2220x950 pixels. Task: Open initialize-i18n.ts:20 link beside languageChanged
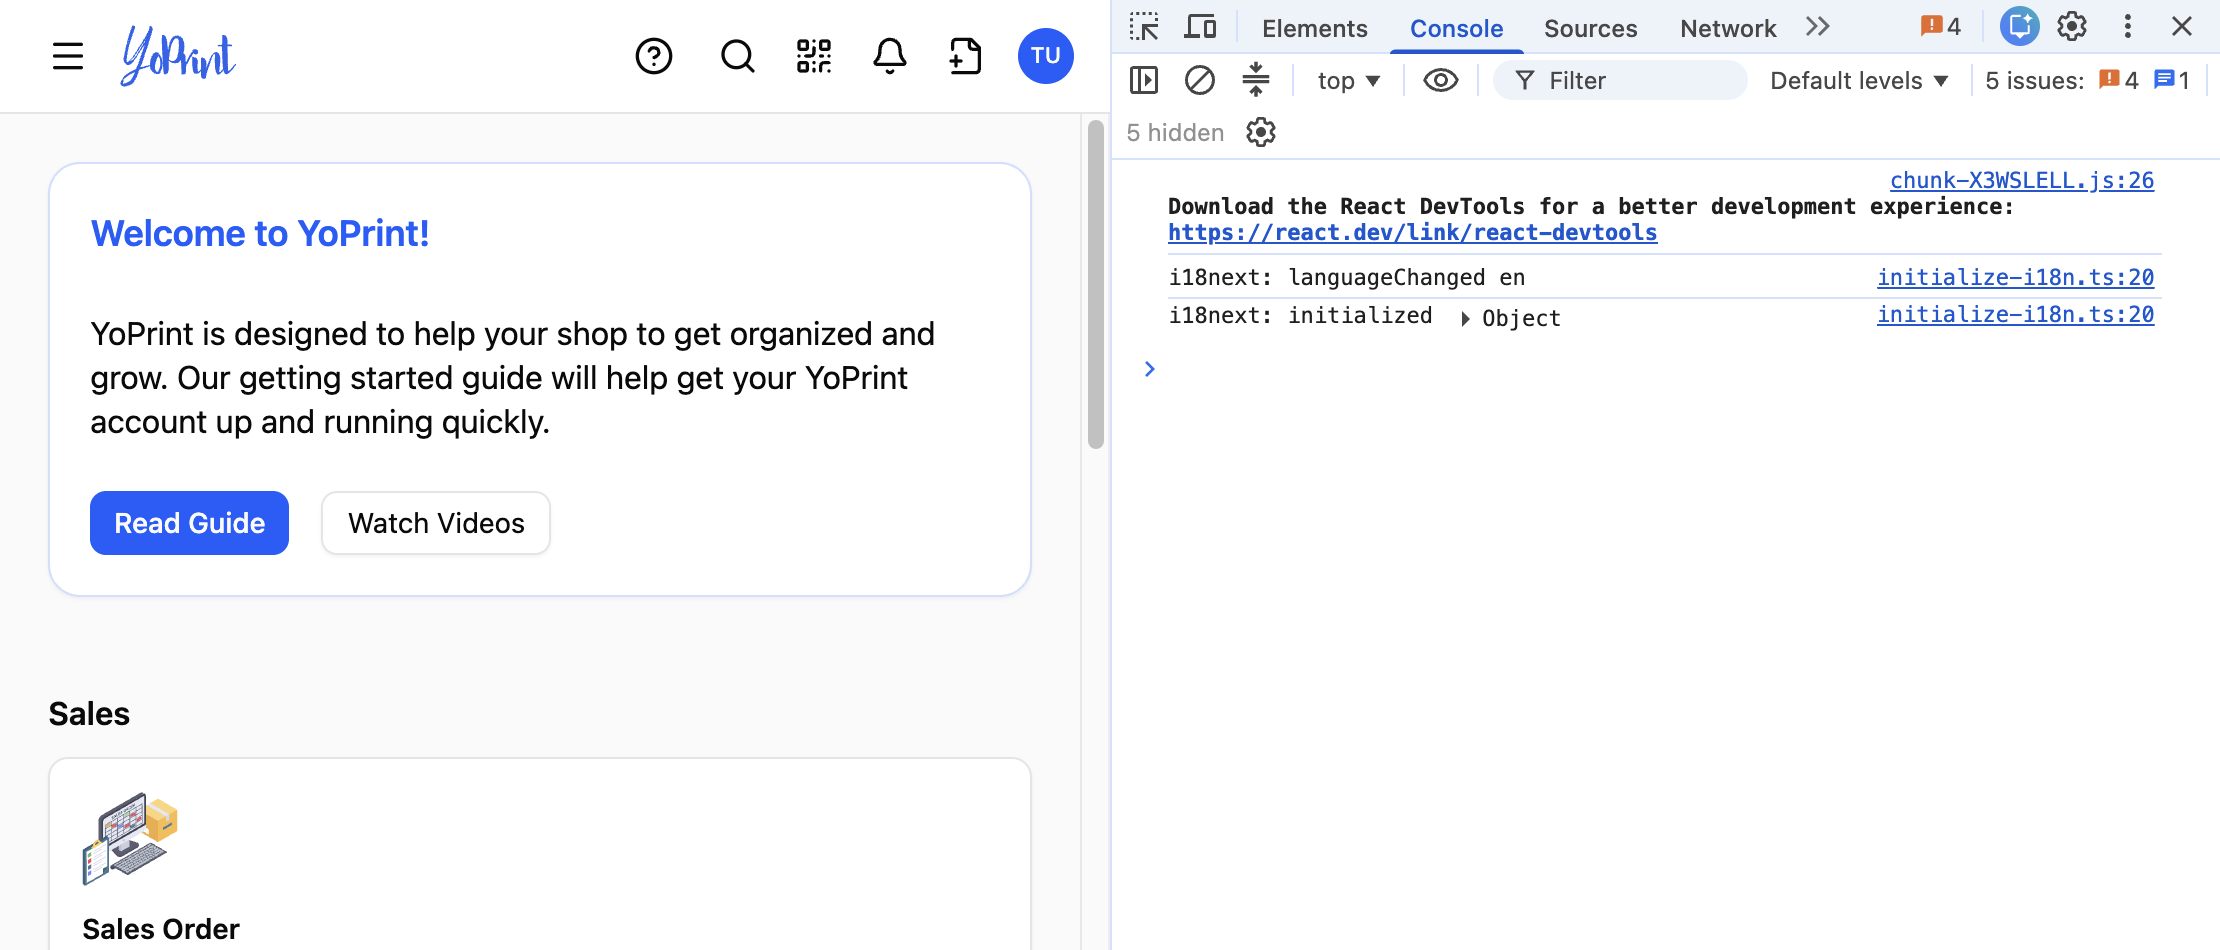[2016, 277]
